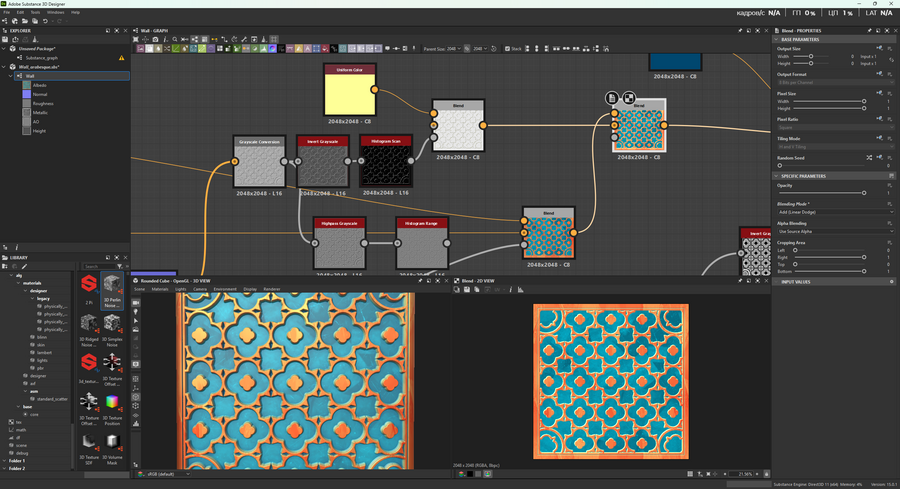
Task: Collapse the Wall graph tree item
Action: pos(10,75)
